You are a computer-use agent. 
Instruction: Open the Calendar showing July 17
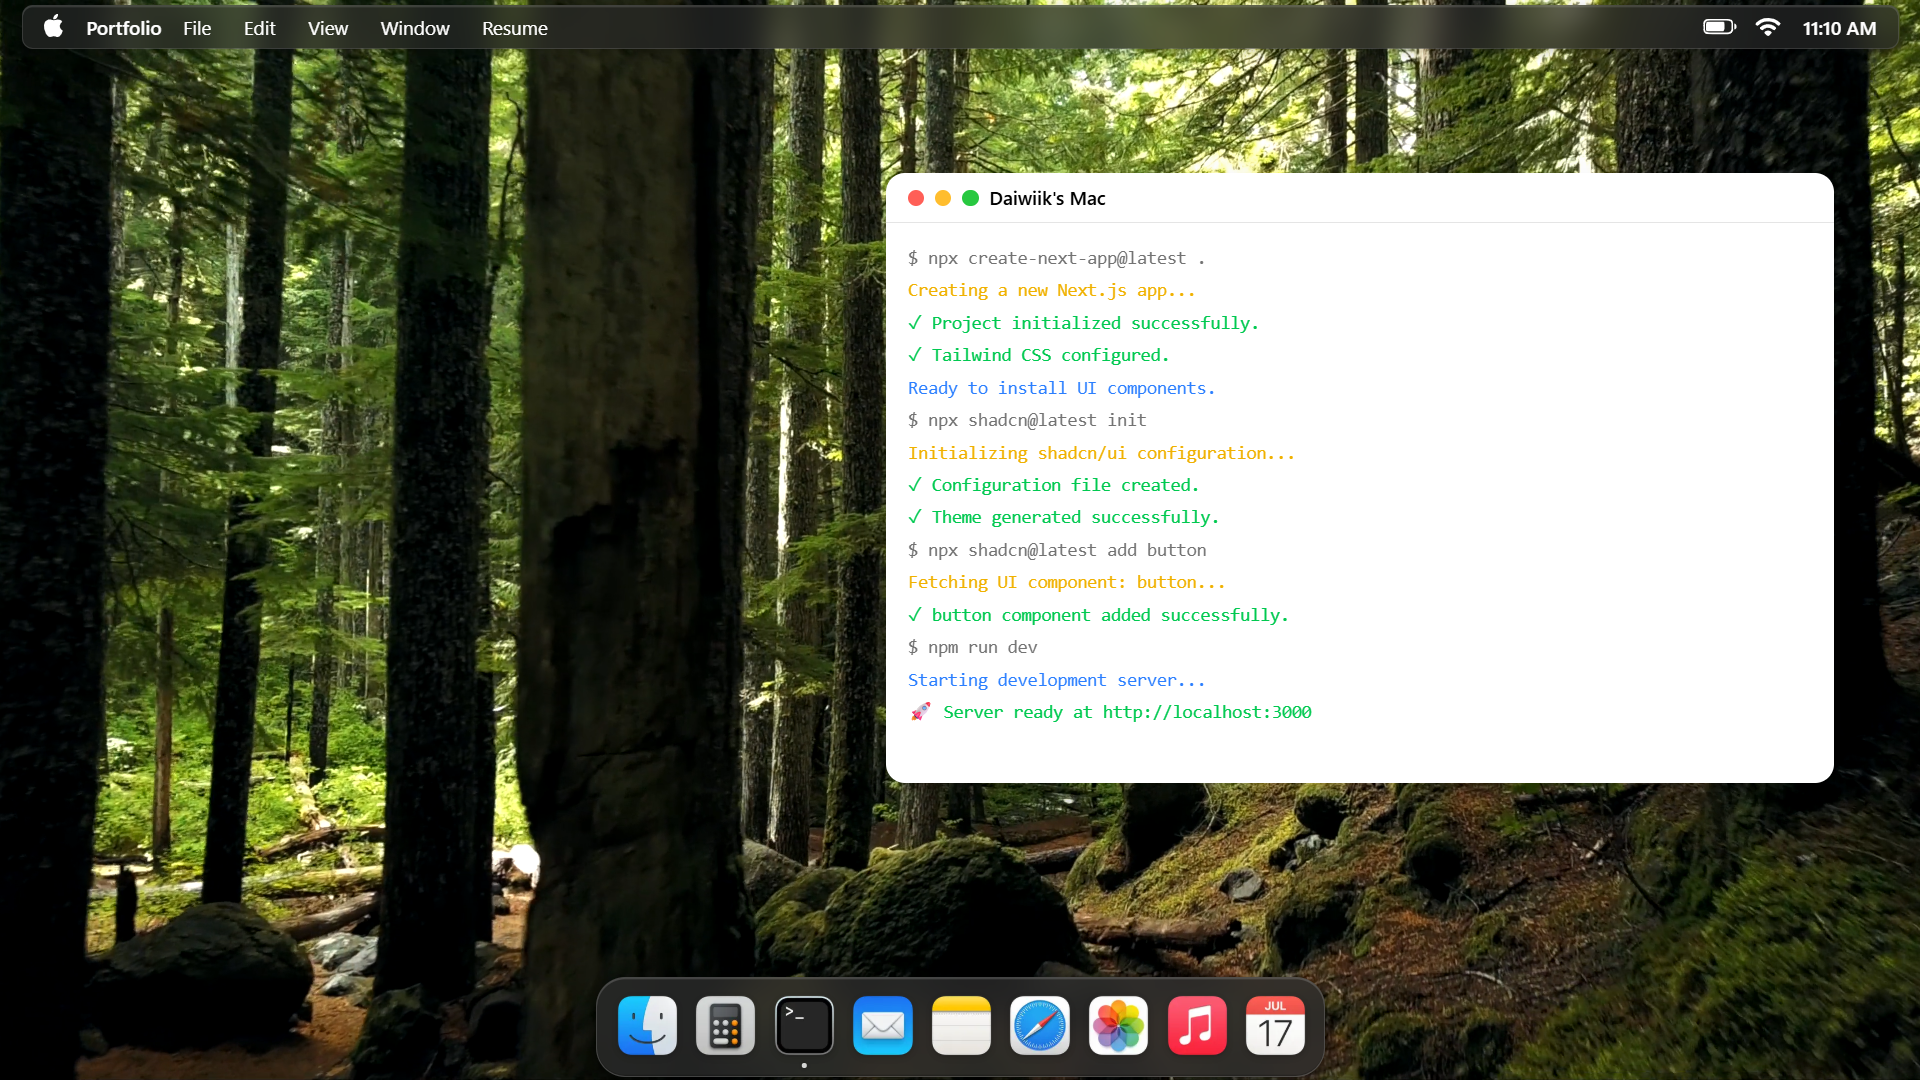click(x=1275, y=1025)
